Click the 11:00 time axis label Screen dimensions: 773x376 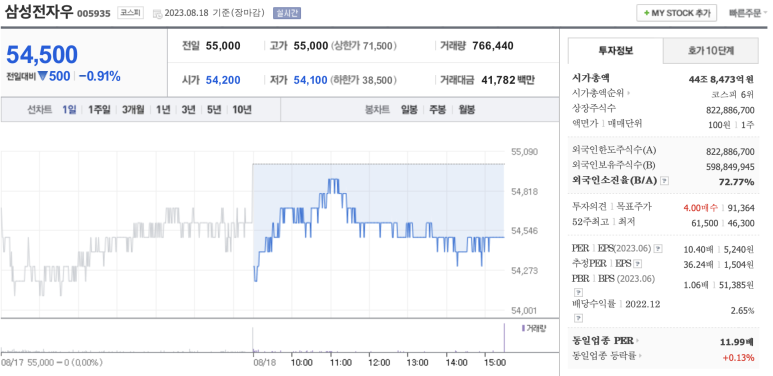tap(341, 363)
